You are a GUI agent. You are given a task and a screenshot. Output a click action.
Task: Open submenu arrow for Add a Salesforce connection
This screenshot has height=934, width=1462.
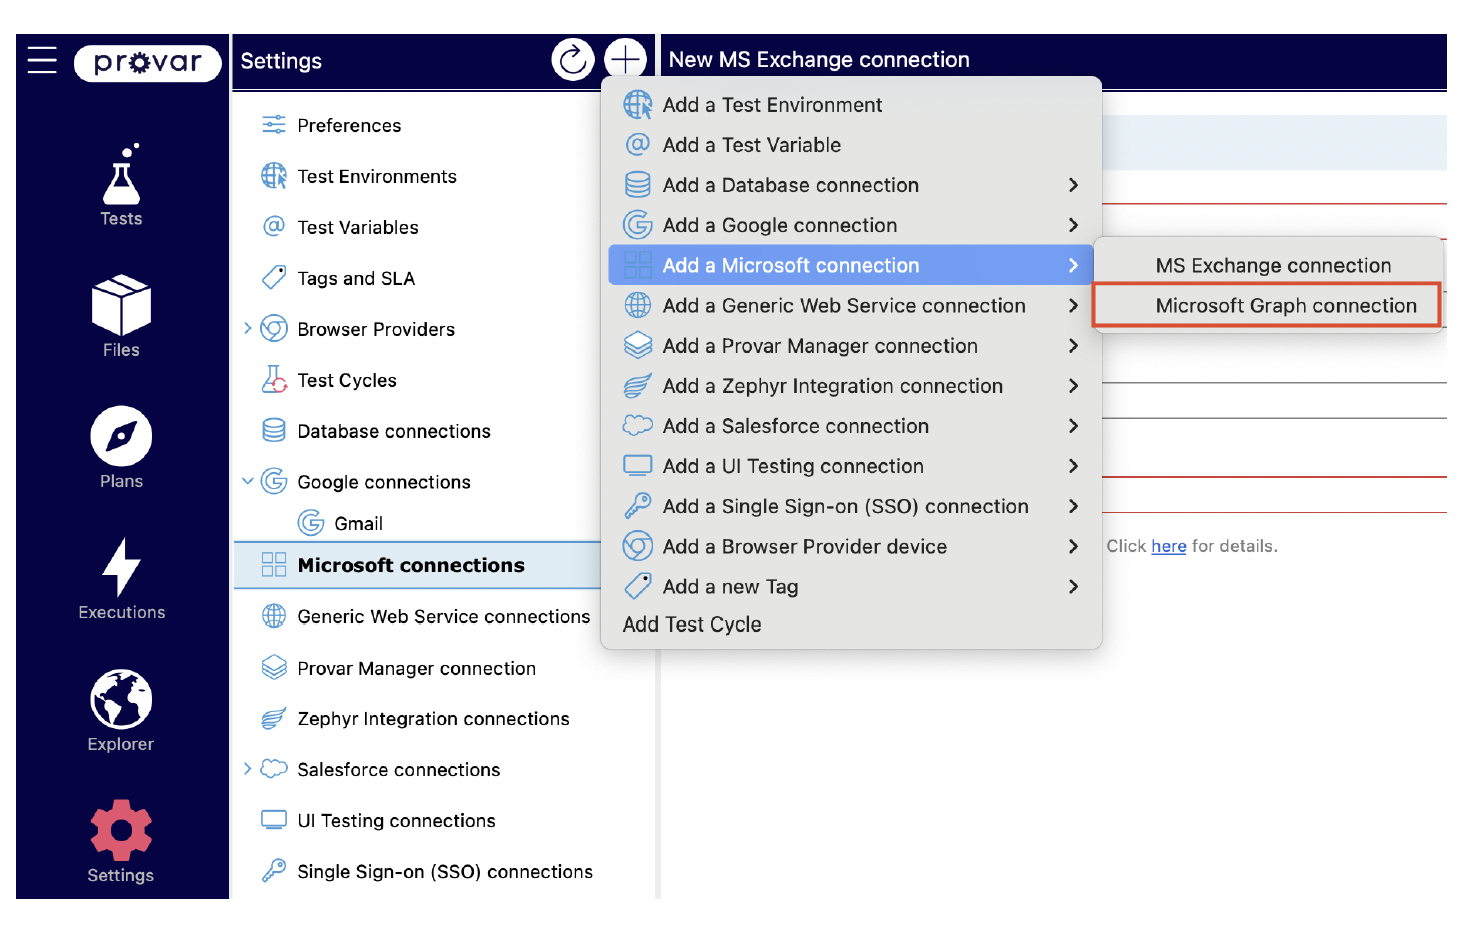1073,426
